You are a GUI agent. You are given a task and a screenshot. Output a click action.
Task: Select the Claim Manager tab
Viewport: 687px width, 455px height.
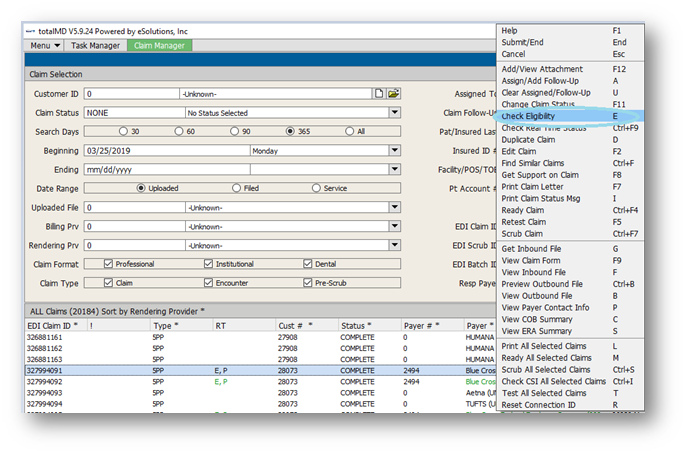click(x=159, y=46)
